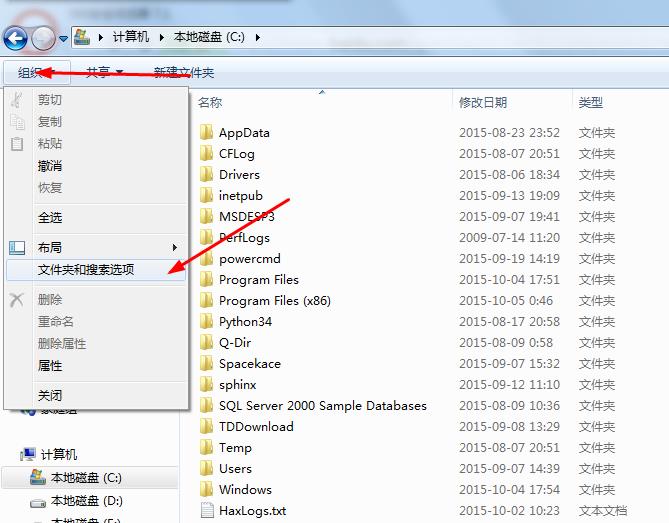Viewport: 669px width, 523px height.
Task: Choose 删除 from the menu
Action: pyautogui.click(x=50, y=299)
